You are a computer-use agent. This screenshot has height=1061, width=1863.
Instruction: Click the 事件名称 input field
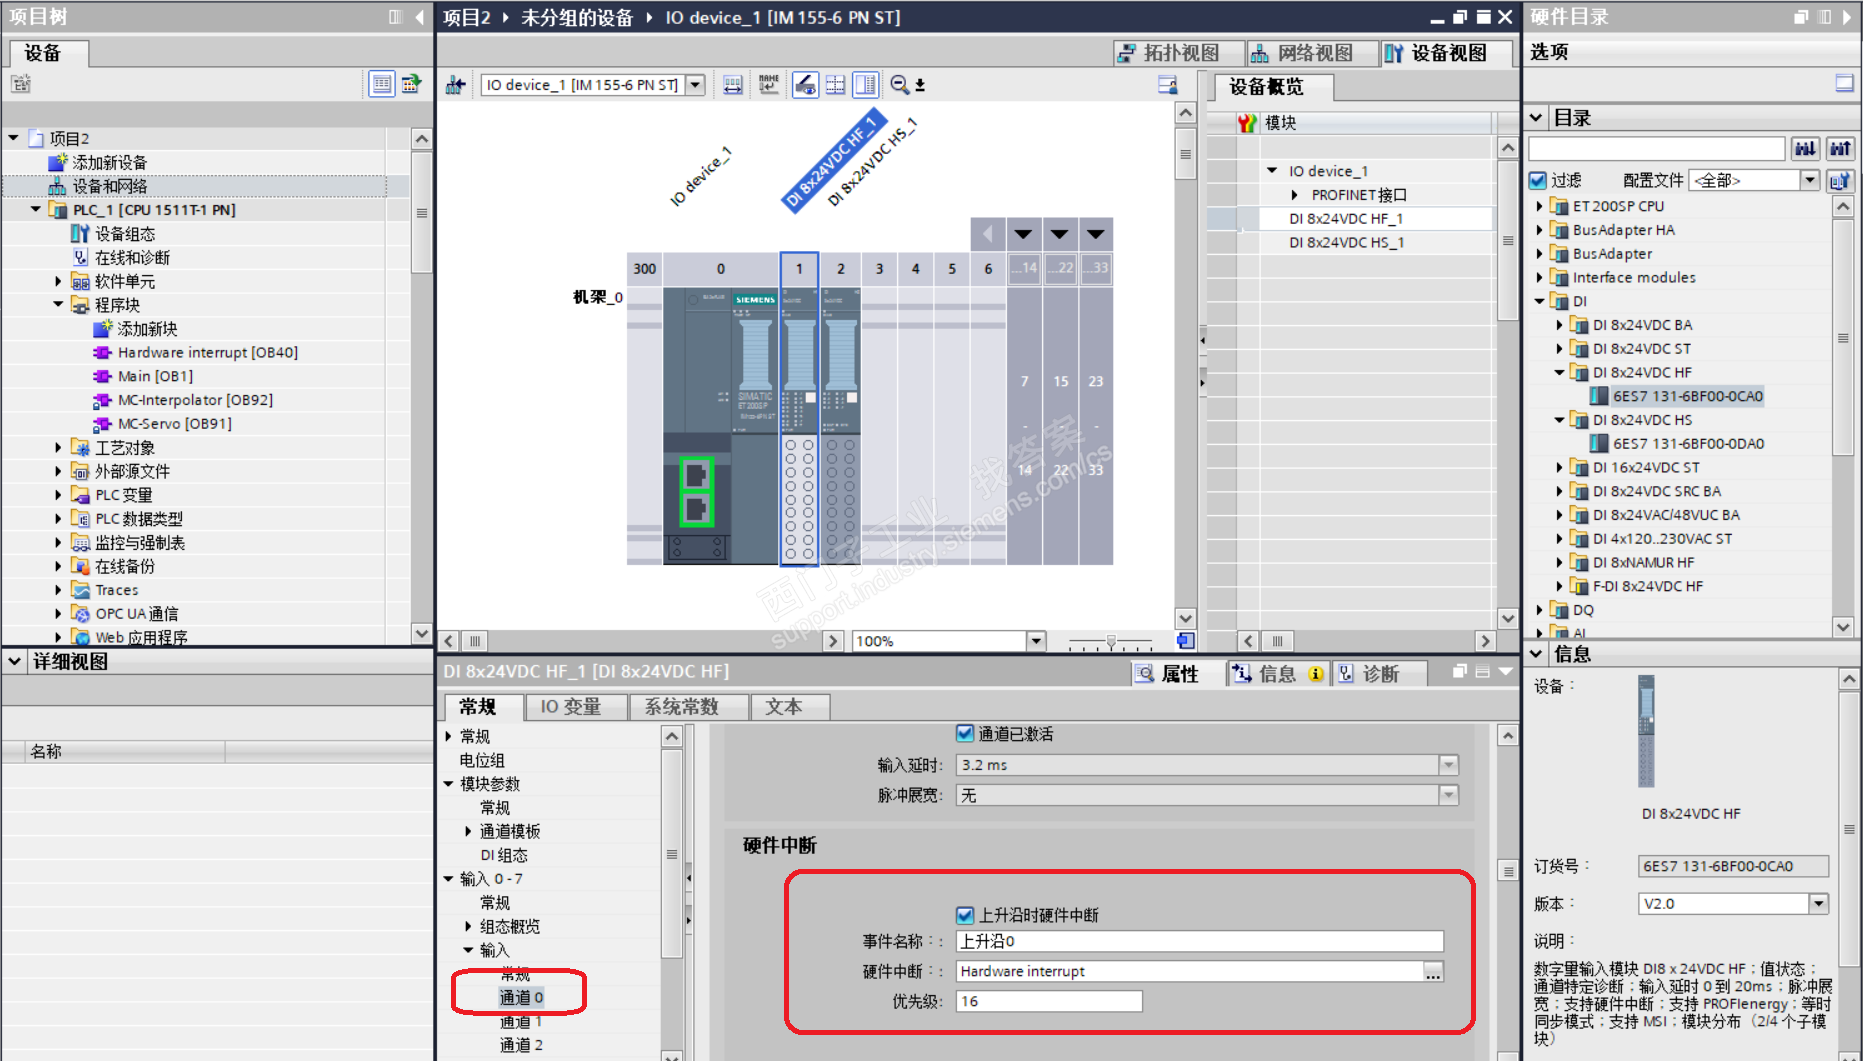pos(1200,941)
